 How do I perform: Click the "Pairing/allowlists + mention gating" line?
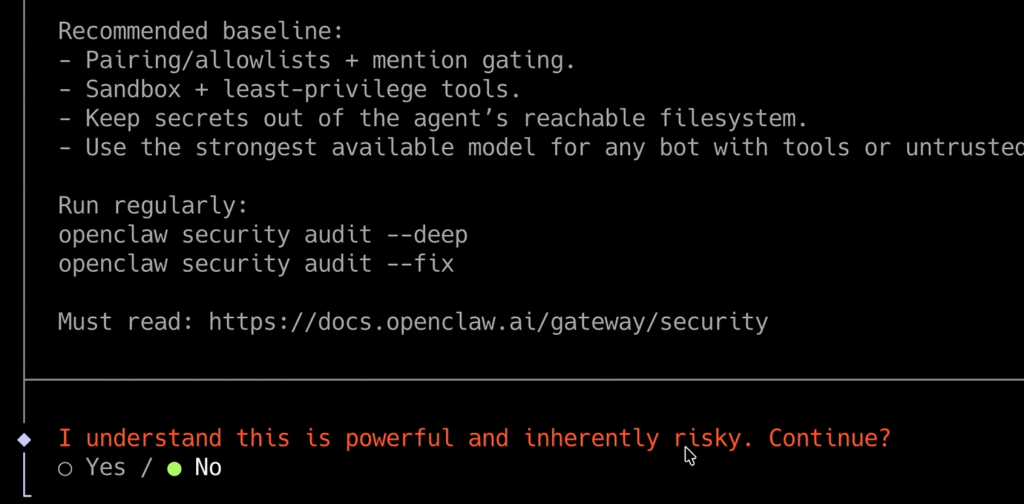pos(317,60)
